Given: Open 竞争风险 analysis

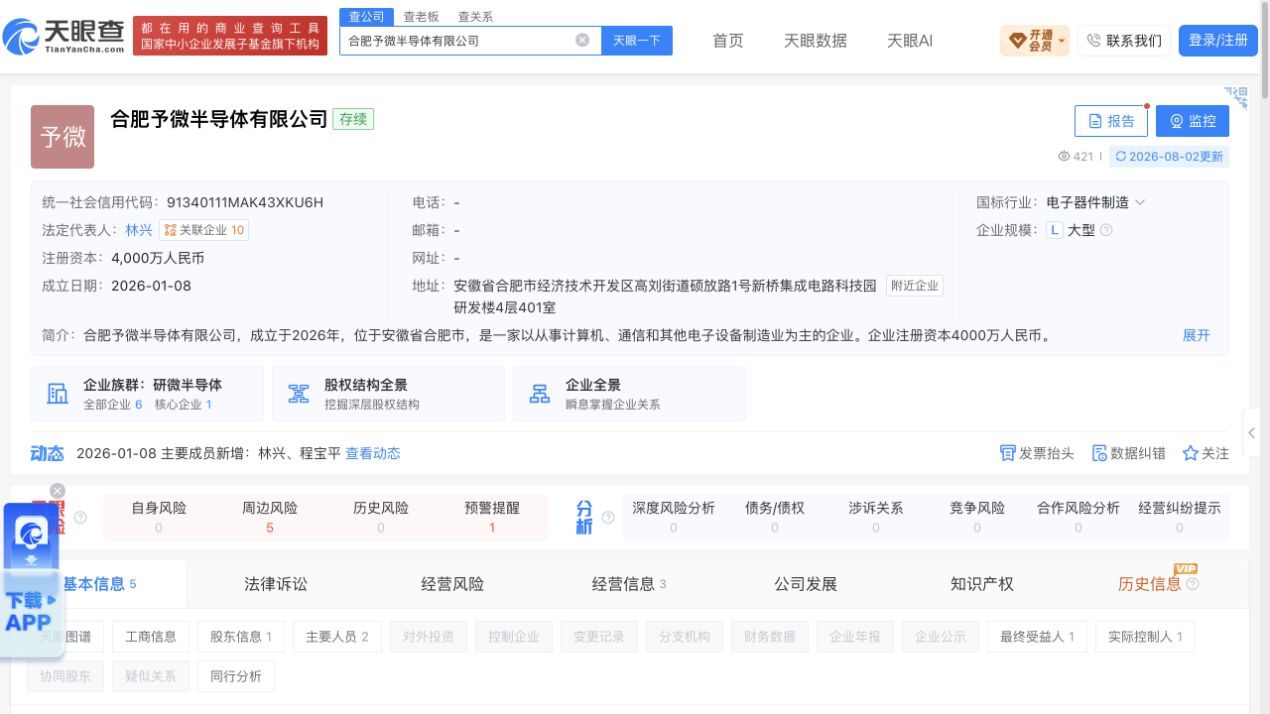Looking at the screenshot, I should tap(977, 516).
